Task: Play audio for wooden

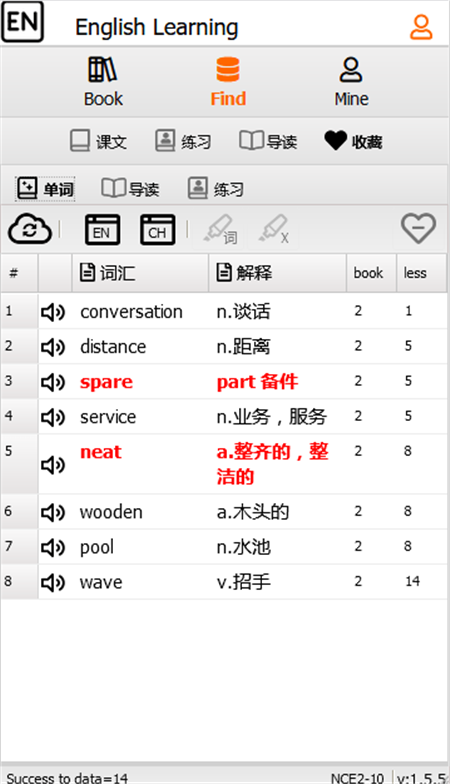Action: coord(53,512)
